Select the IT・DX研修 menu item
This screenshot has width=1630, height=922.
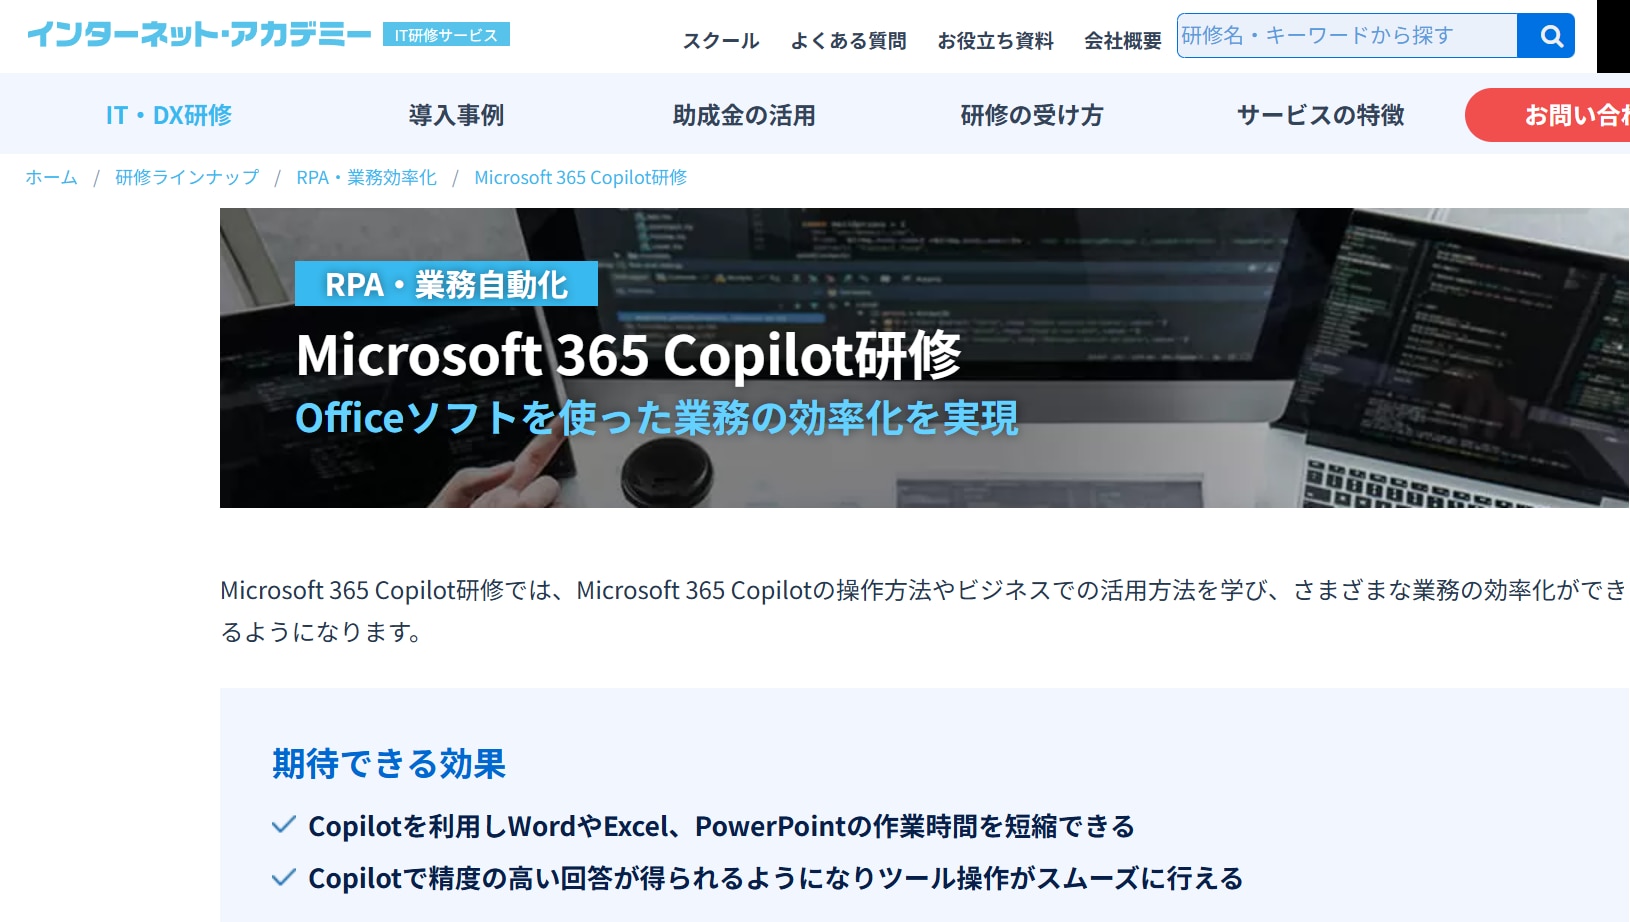point(169,115)
